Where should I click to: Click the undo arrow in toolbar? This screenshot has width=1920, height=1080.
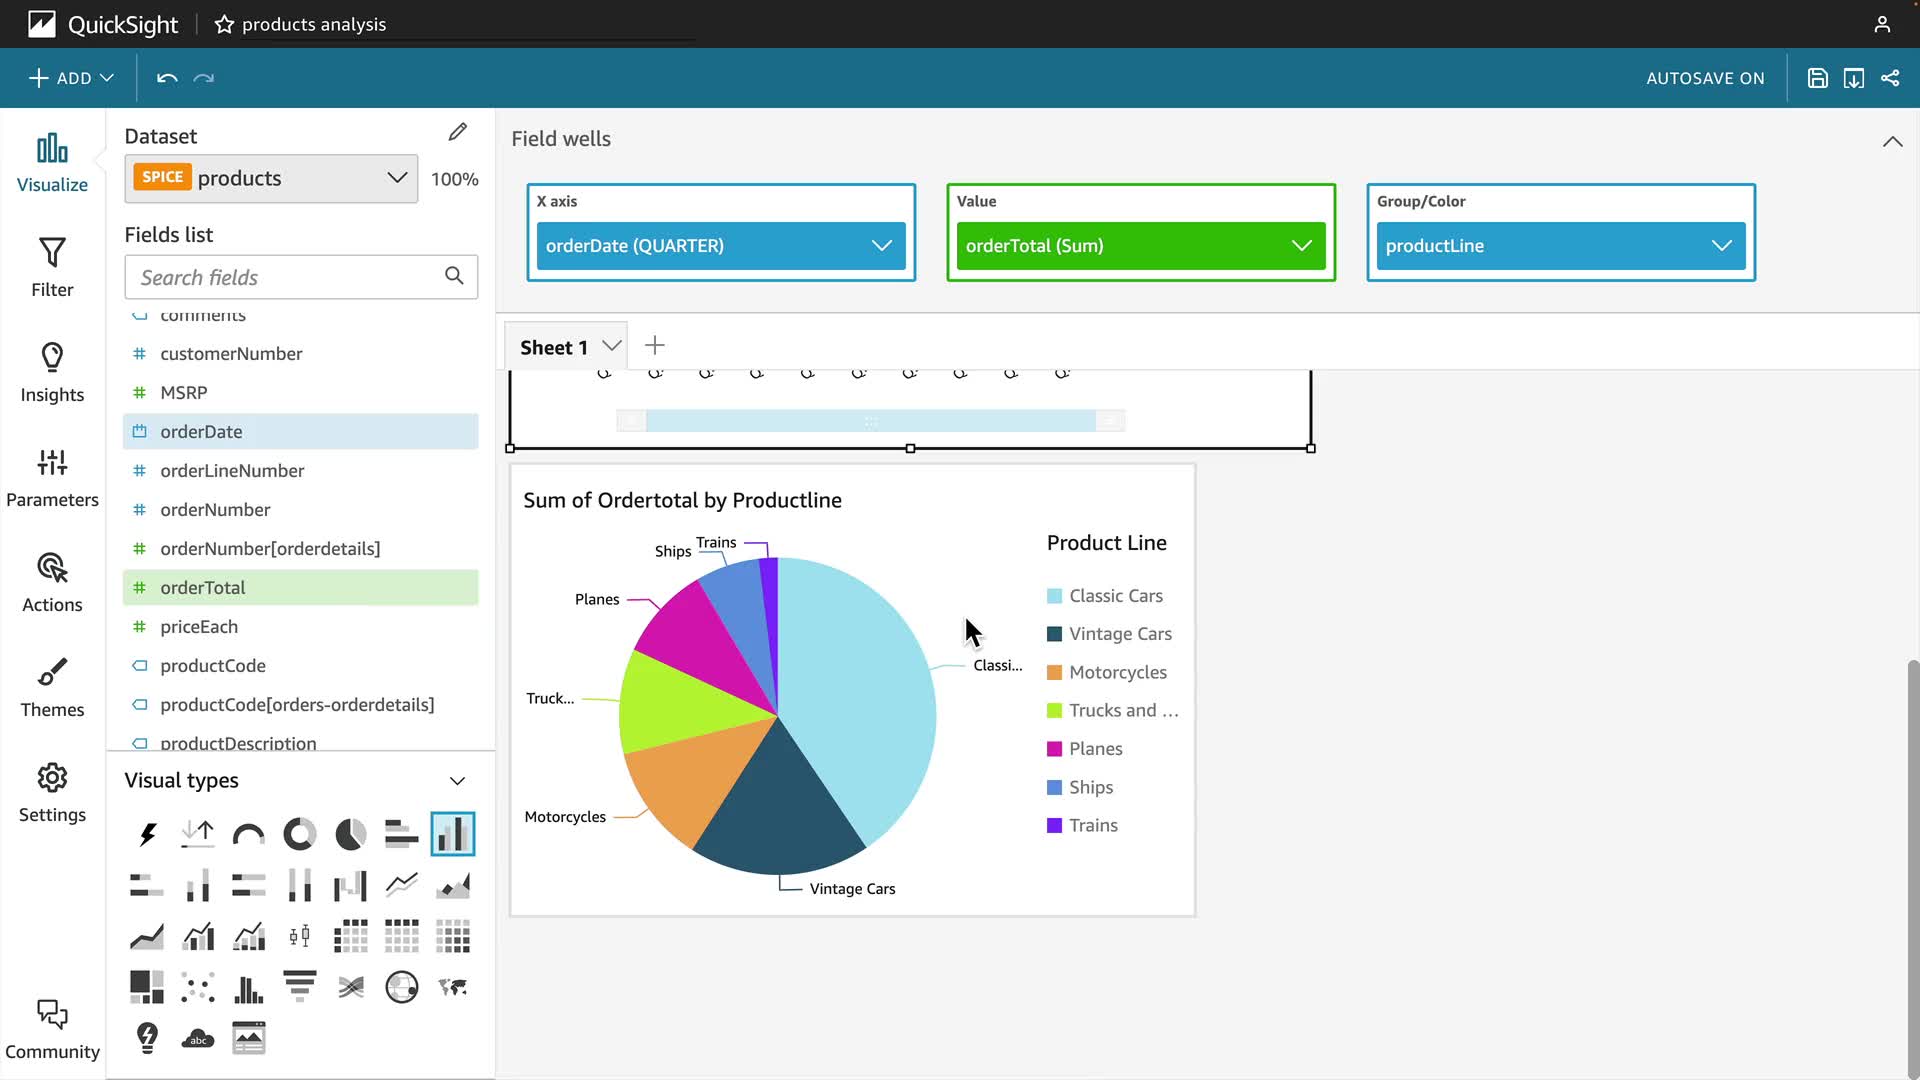pyautogui.click(x=167, y=78)
